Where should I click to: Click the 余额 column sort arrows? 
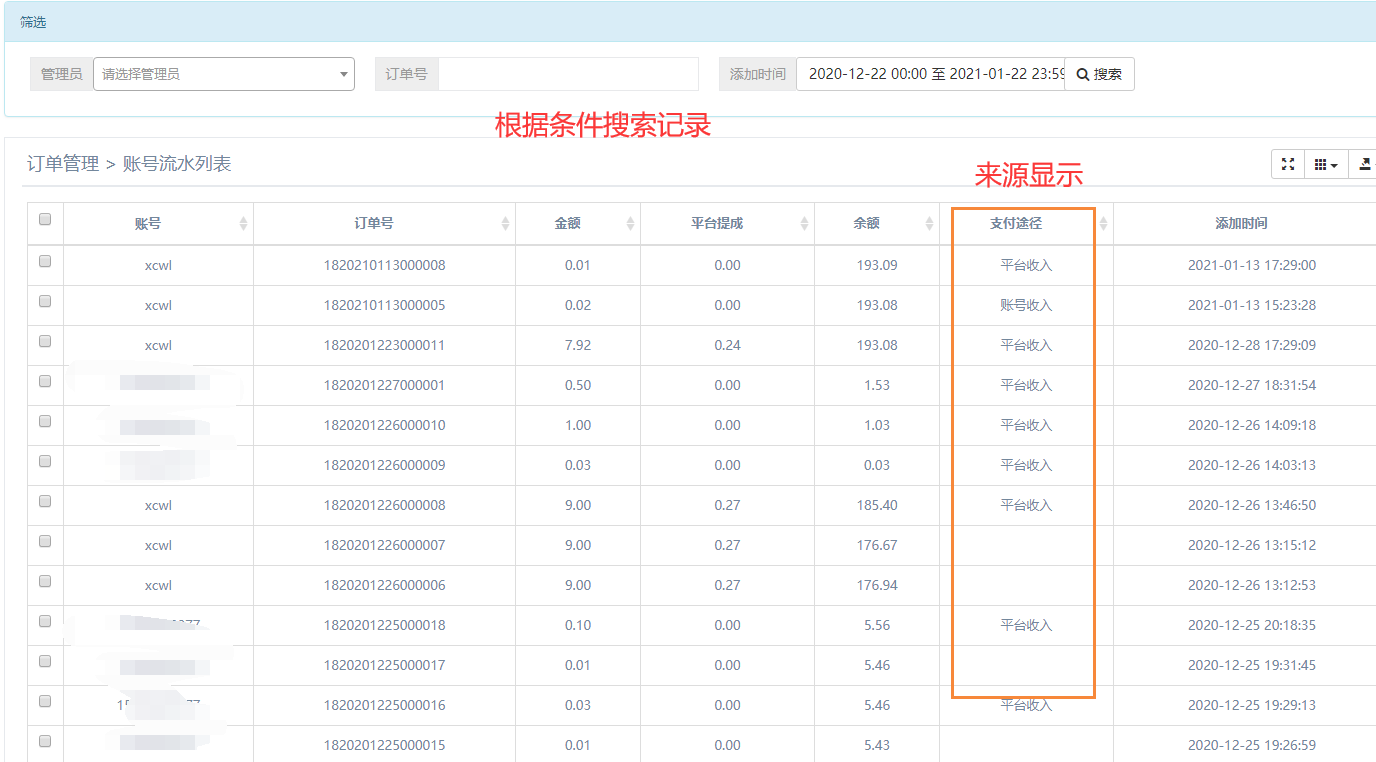point(929,224)
